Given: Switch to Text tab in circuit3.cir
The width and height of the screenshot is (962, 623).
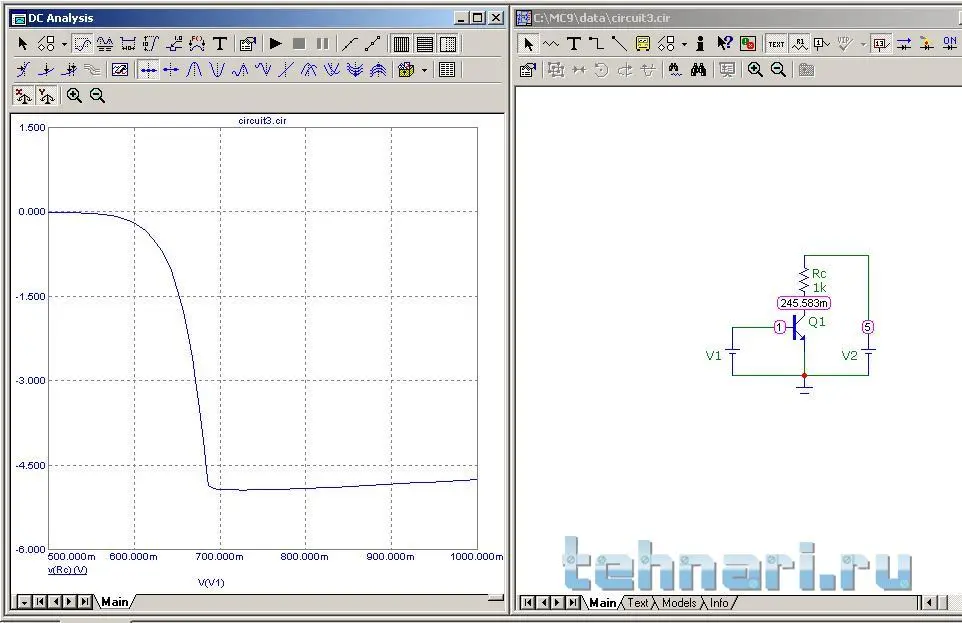Looking at the screenshot, I should [637, 603].
